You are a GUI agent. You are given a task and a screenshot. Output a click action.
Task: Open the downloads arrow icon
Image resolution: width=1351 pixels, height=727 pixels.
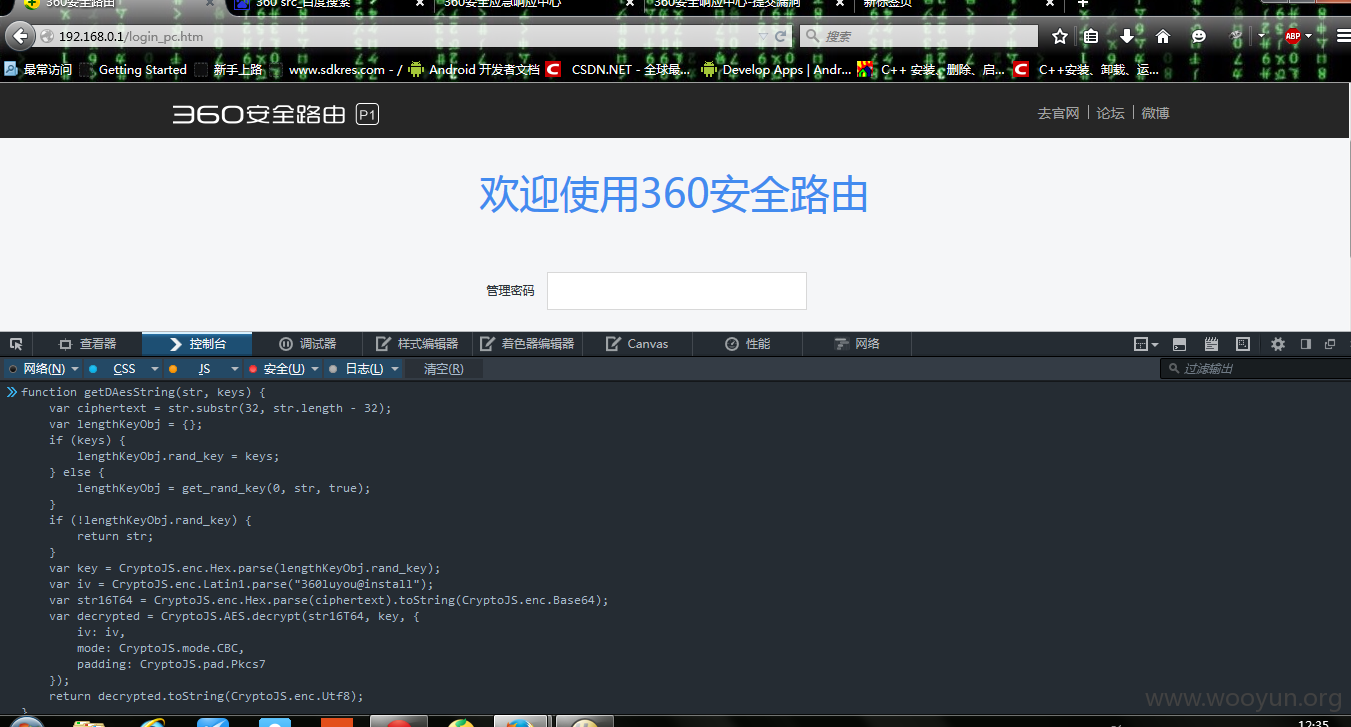click(x=1127, y=36)
